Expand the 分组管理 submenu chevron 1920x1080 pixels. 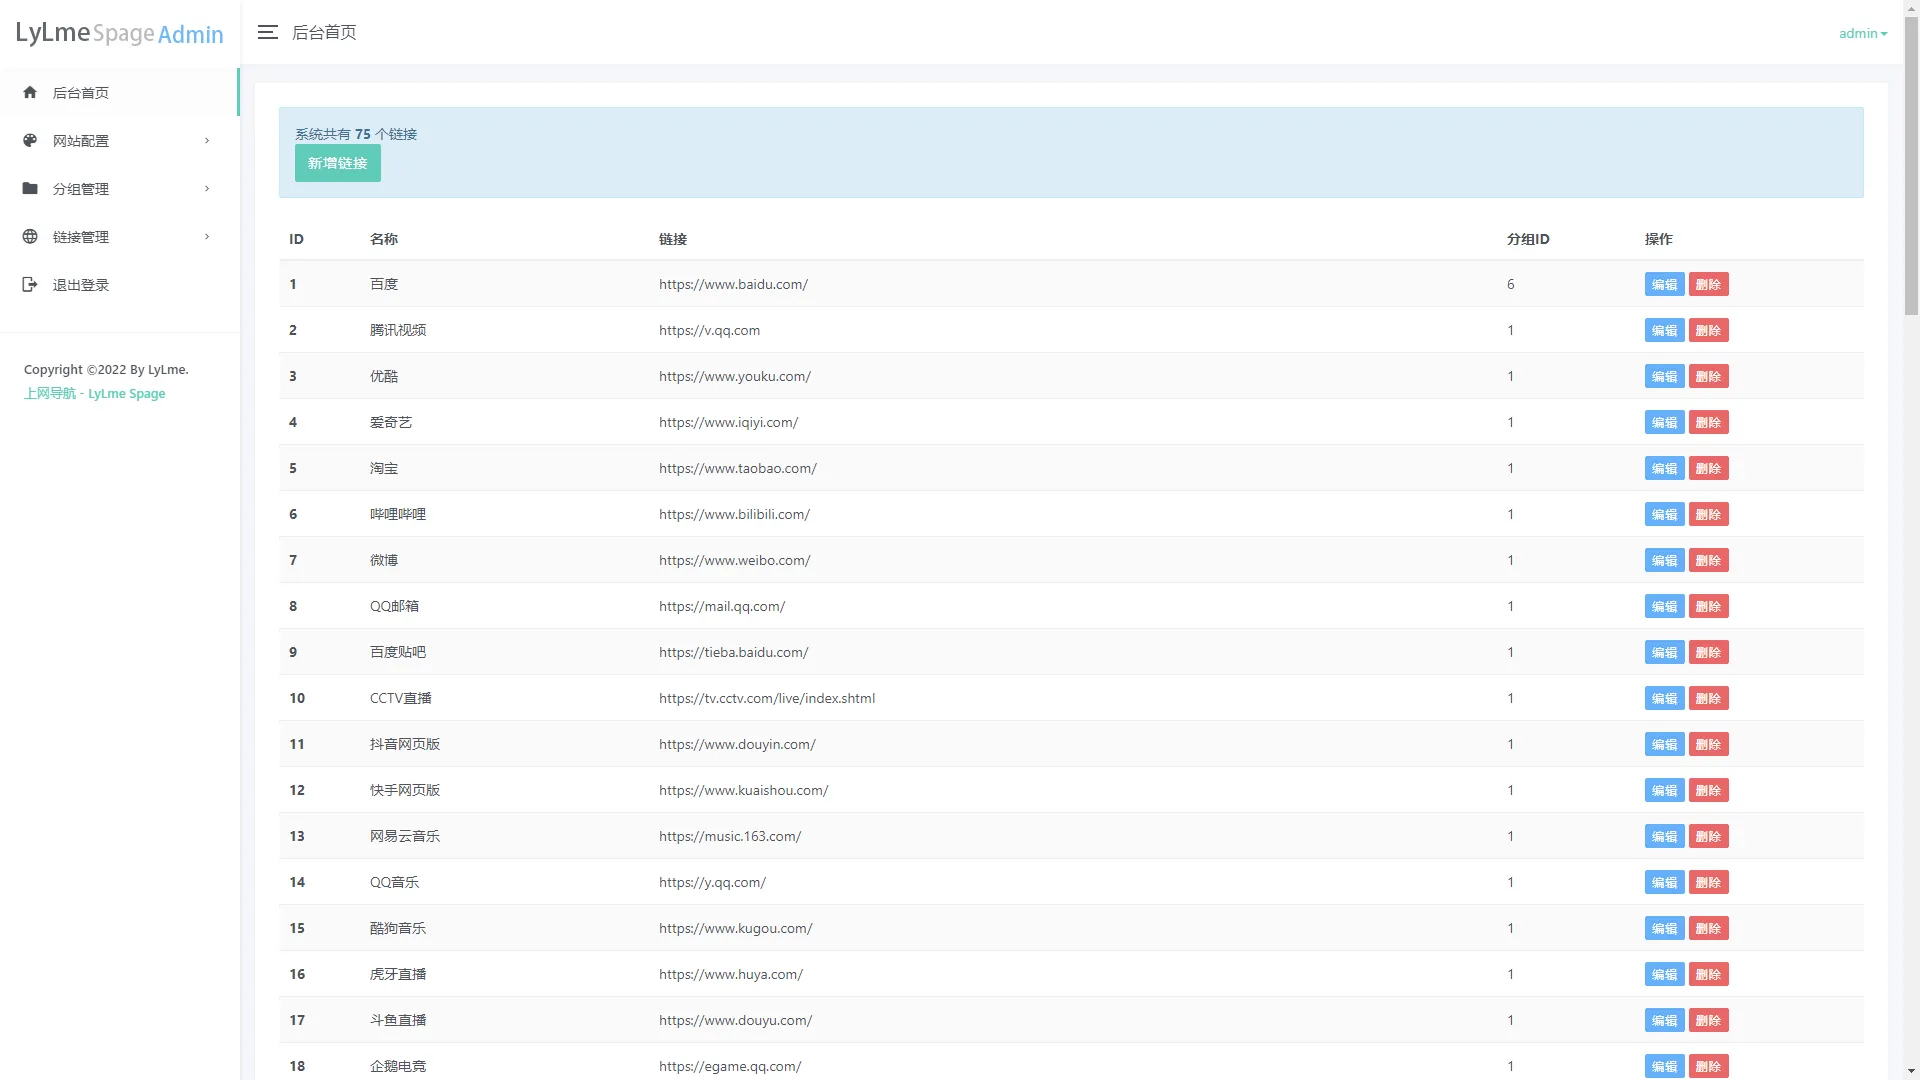[207, 188]
